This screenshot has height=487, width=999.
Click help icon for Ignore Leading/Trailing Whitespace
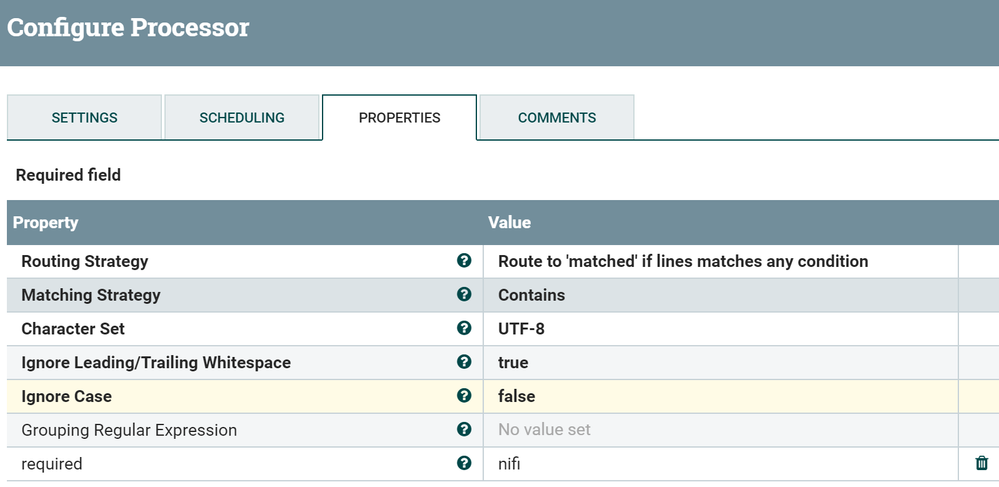(464, 362)
